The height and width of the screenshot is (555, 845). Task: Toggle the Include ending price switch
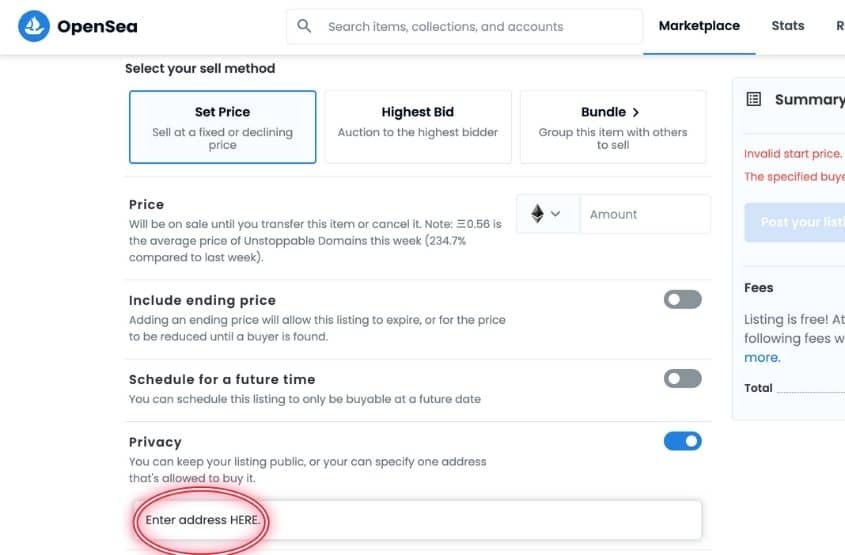coord(682,300)
